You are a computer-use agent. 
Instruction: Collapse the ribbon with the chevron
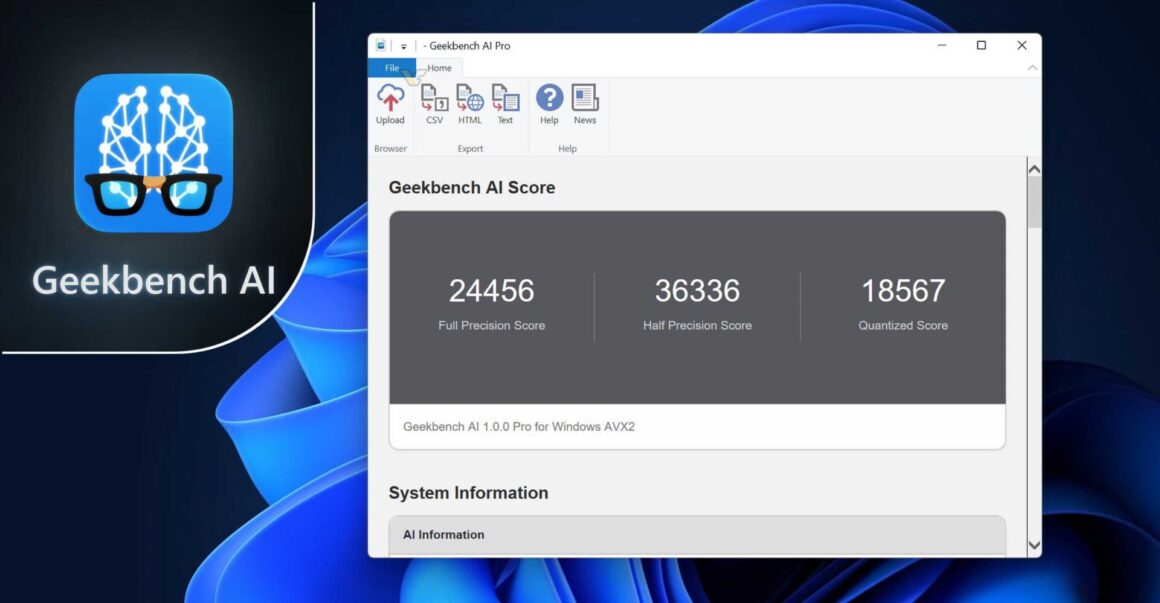click(1032, 68)
